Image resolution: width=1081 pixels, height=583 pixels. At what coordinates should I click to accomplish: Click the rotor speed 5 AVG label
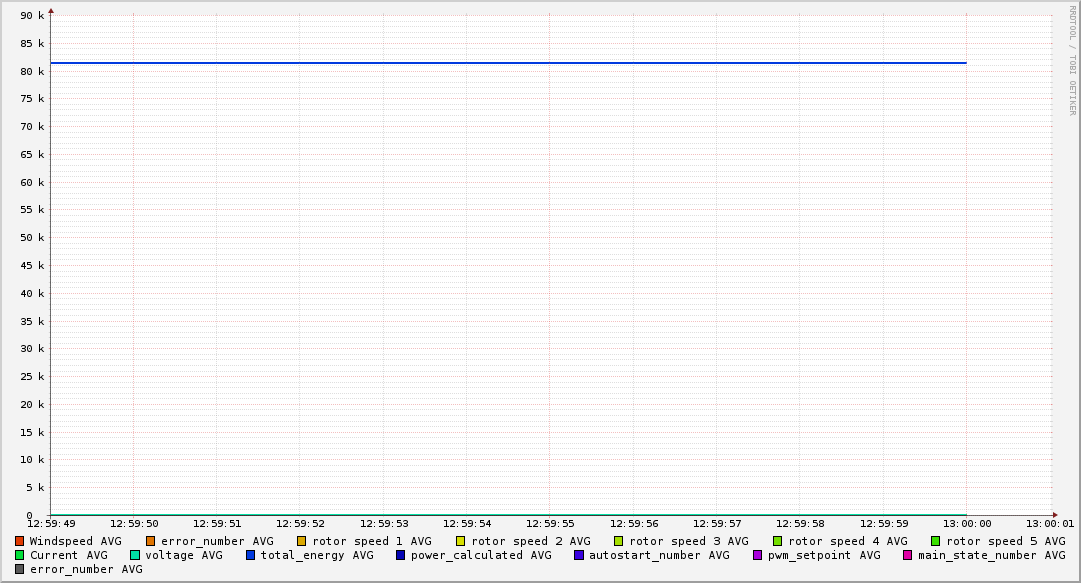pos(1005,541)
